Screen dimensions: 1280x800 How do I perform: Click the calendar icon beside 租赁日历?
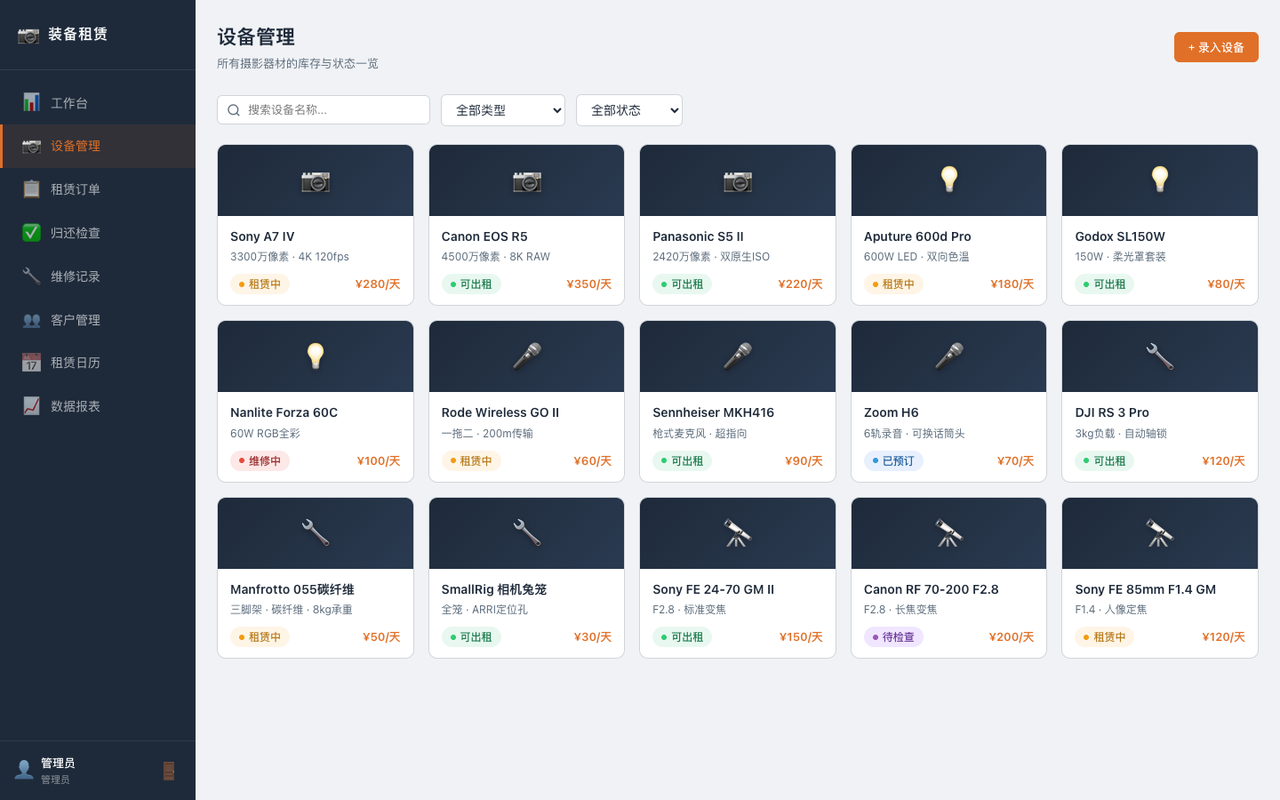pos(31,363)
